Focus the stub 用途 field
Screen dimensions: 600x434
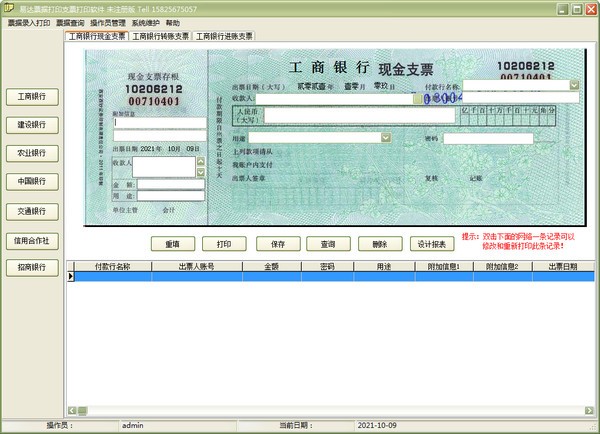[x=171, y=196]
